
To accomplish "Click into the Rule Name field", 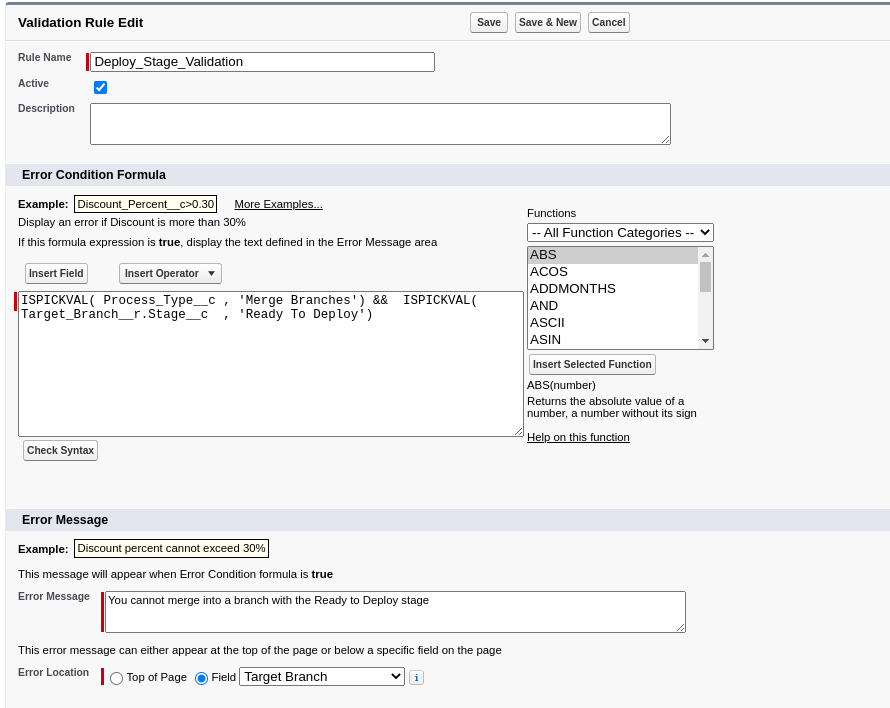I will 262,62.
